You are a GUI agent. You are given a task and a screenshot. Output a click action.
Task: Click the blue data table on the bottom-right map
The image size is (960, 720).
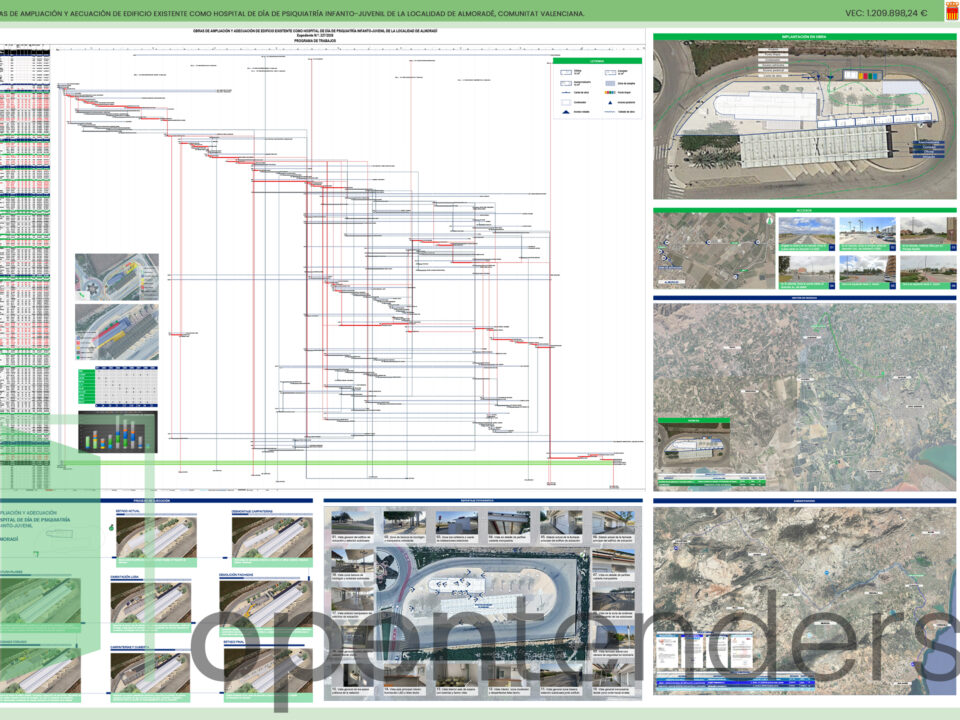tap(735, 683)
